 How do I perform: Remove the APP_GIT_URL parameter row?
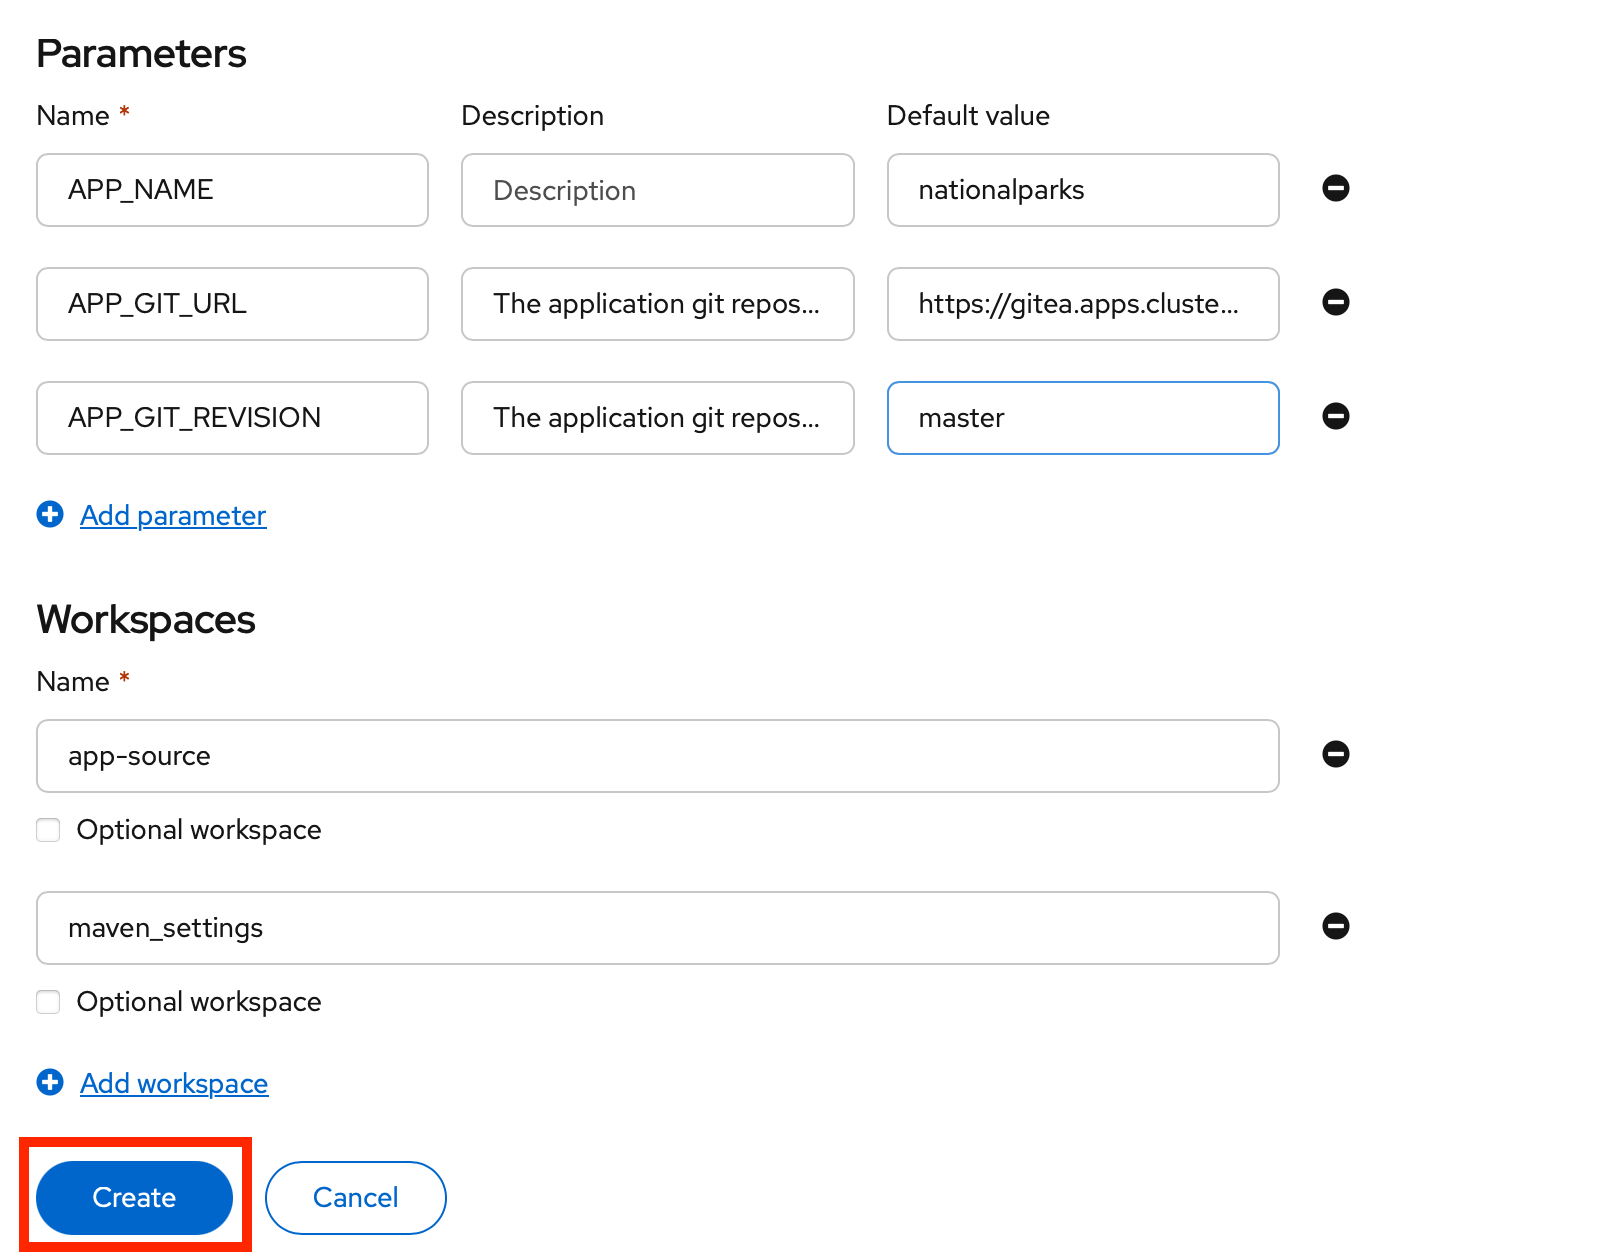[x=1335, y=302]
